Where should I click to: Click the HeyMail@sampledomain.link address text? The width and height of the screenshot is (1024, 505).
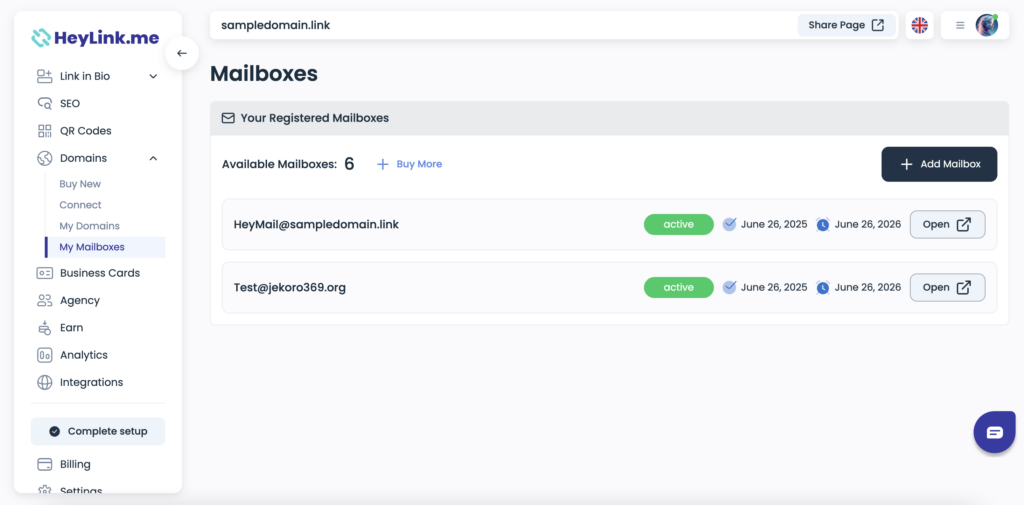(x=316, y=224)
